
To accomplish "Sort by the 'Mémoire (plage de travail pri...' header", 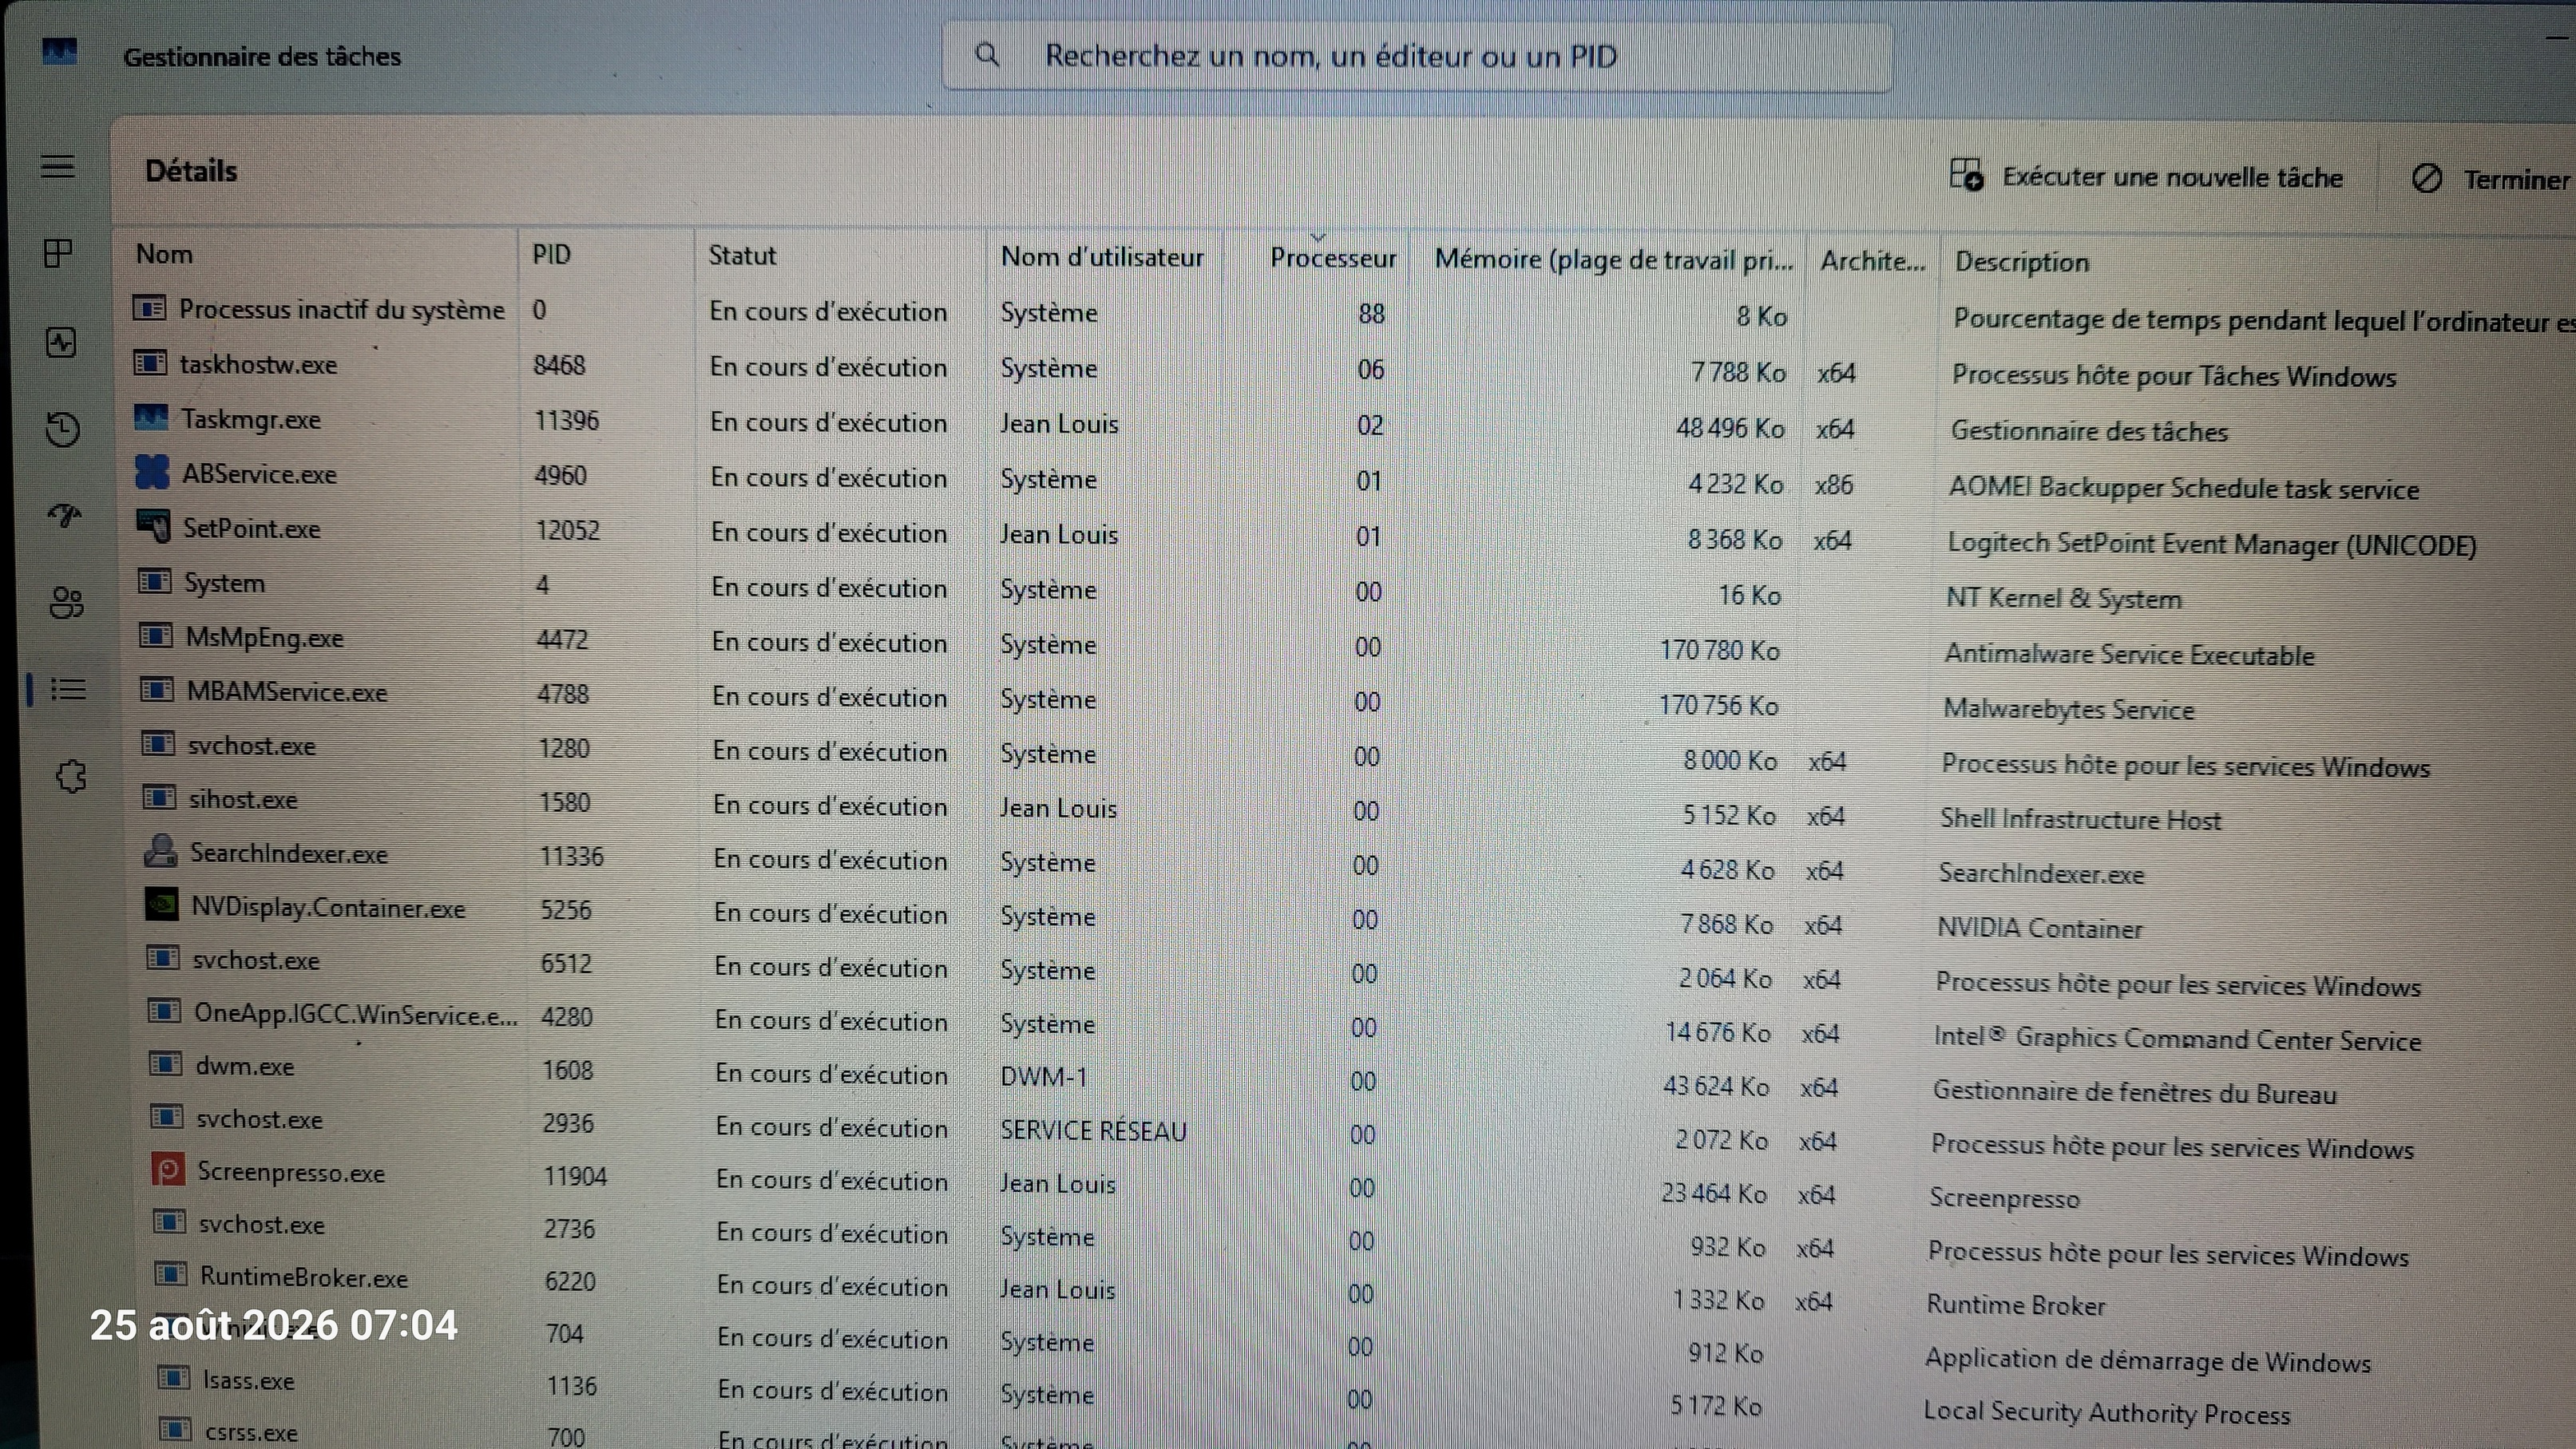I will tap(1613, 260).
